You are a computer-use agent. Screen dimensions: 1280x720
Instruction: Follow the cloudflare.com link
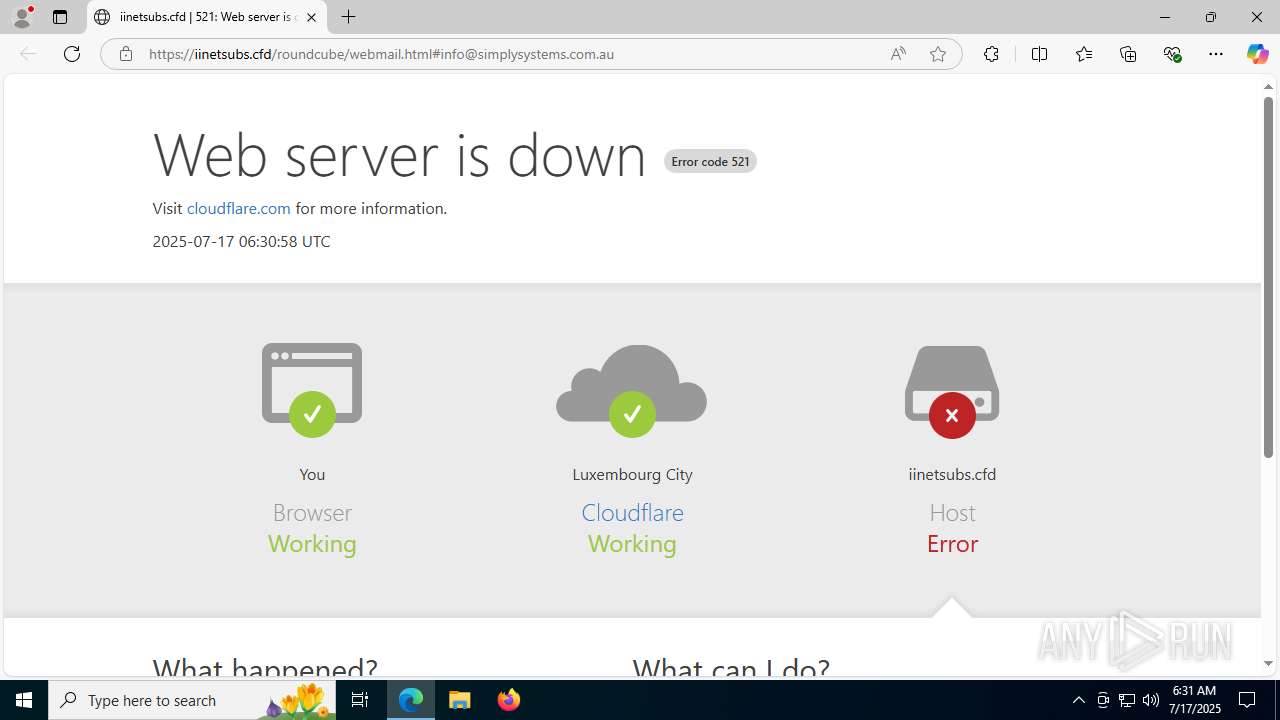click(x=238, y=208)
